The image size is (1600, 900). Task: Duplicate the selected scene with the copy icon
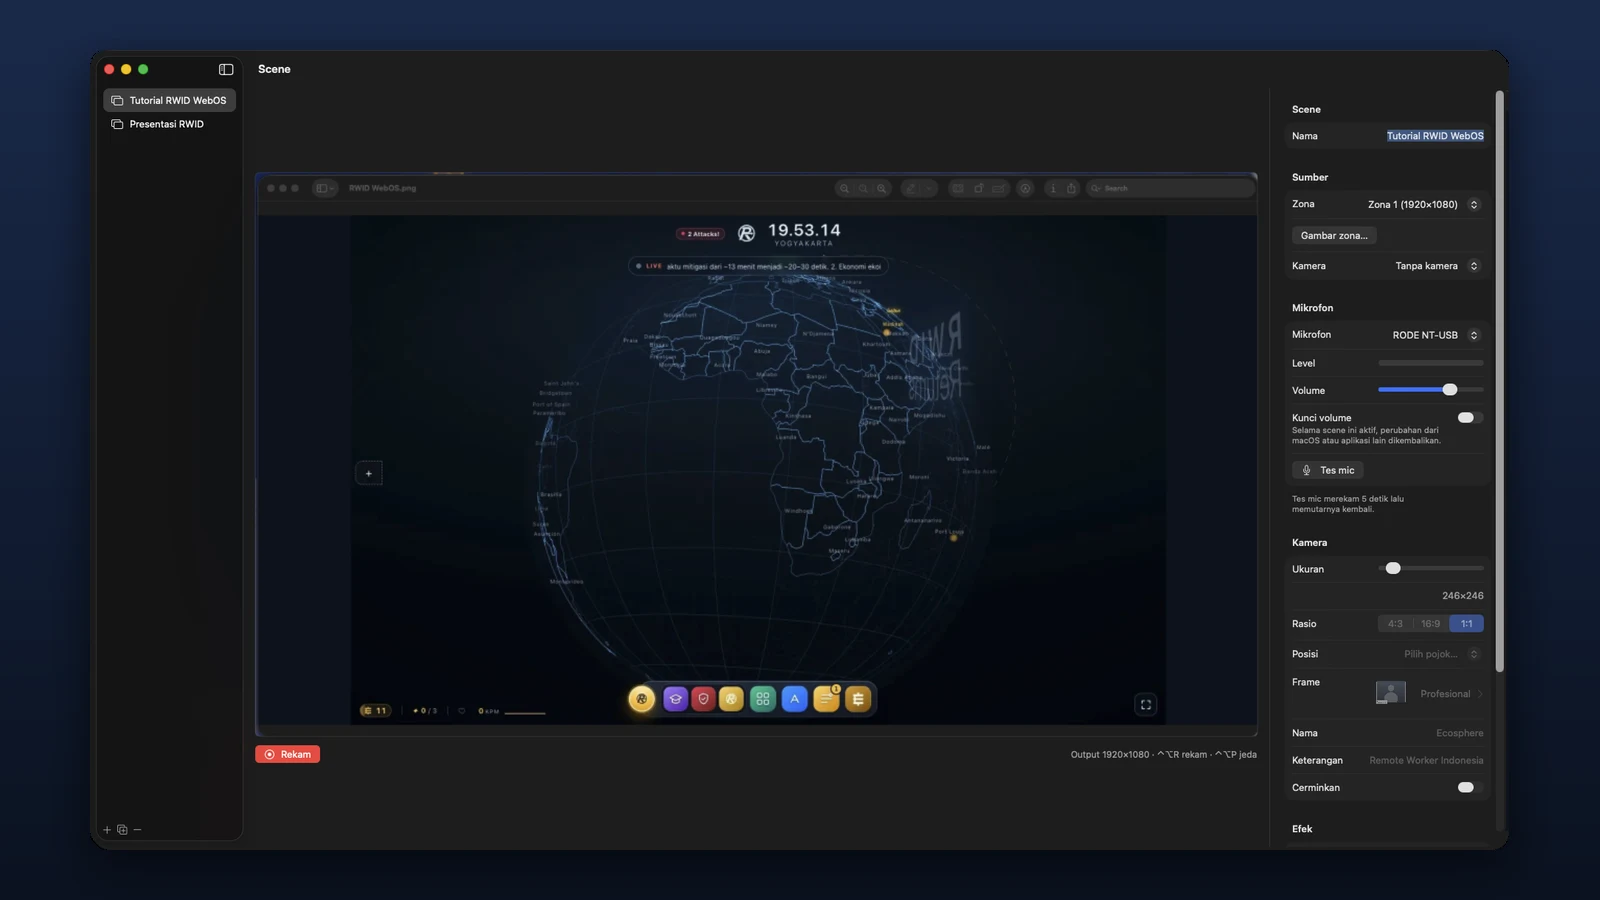(122, 829)
